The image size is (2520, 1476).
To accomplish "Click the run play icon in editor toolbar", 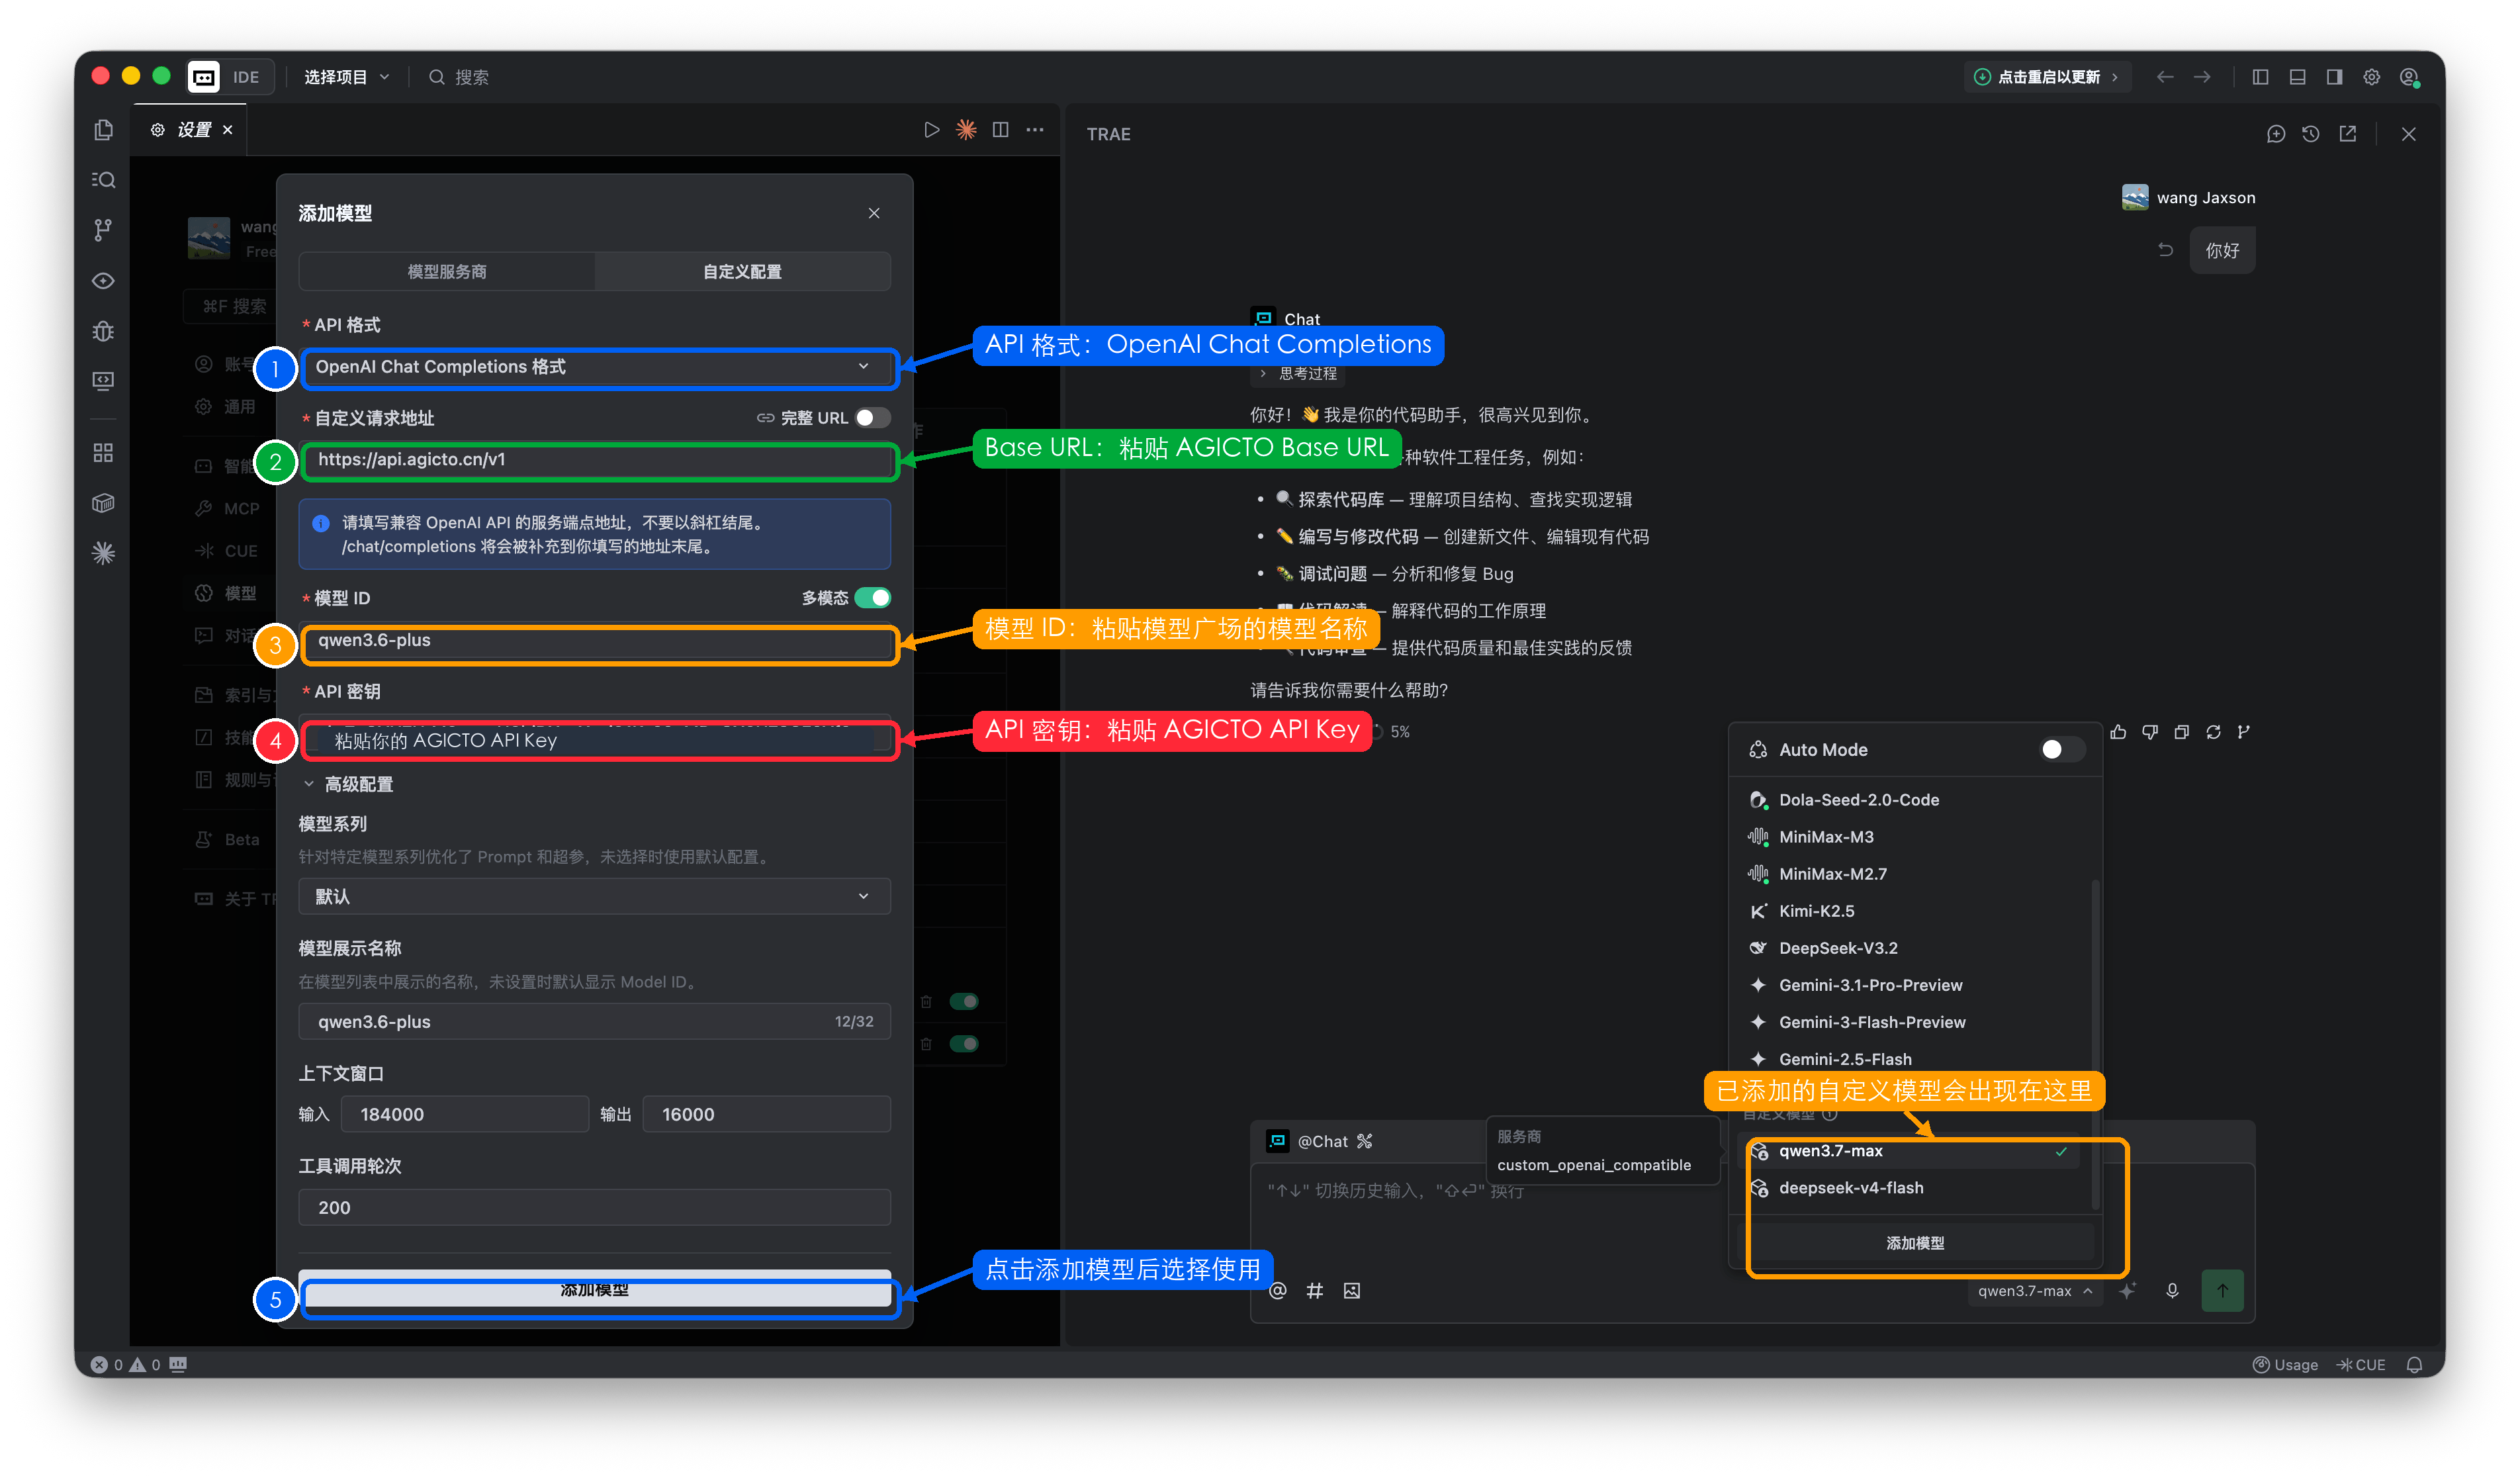I will [931, 130].
